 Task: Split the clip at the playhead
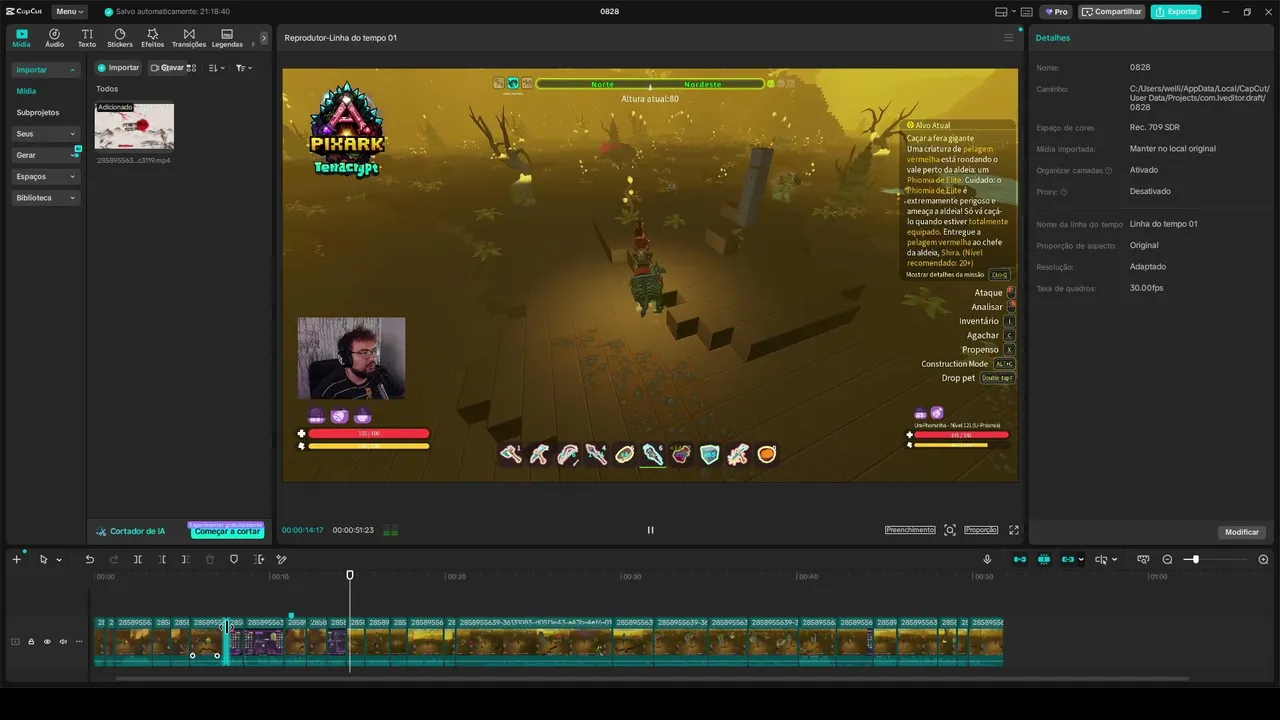(138, 559)
